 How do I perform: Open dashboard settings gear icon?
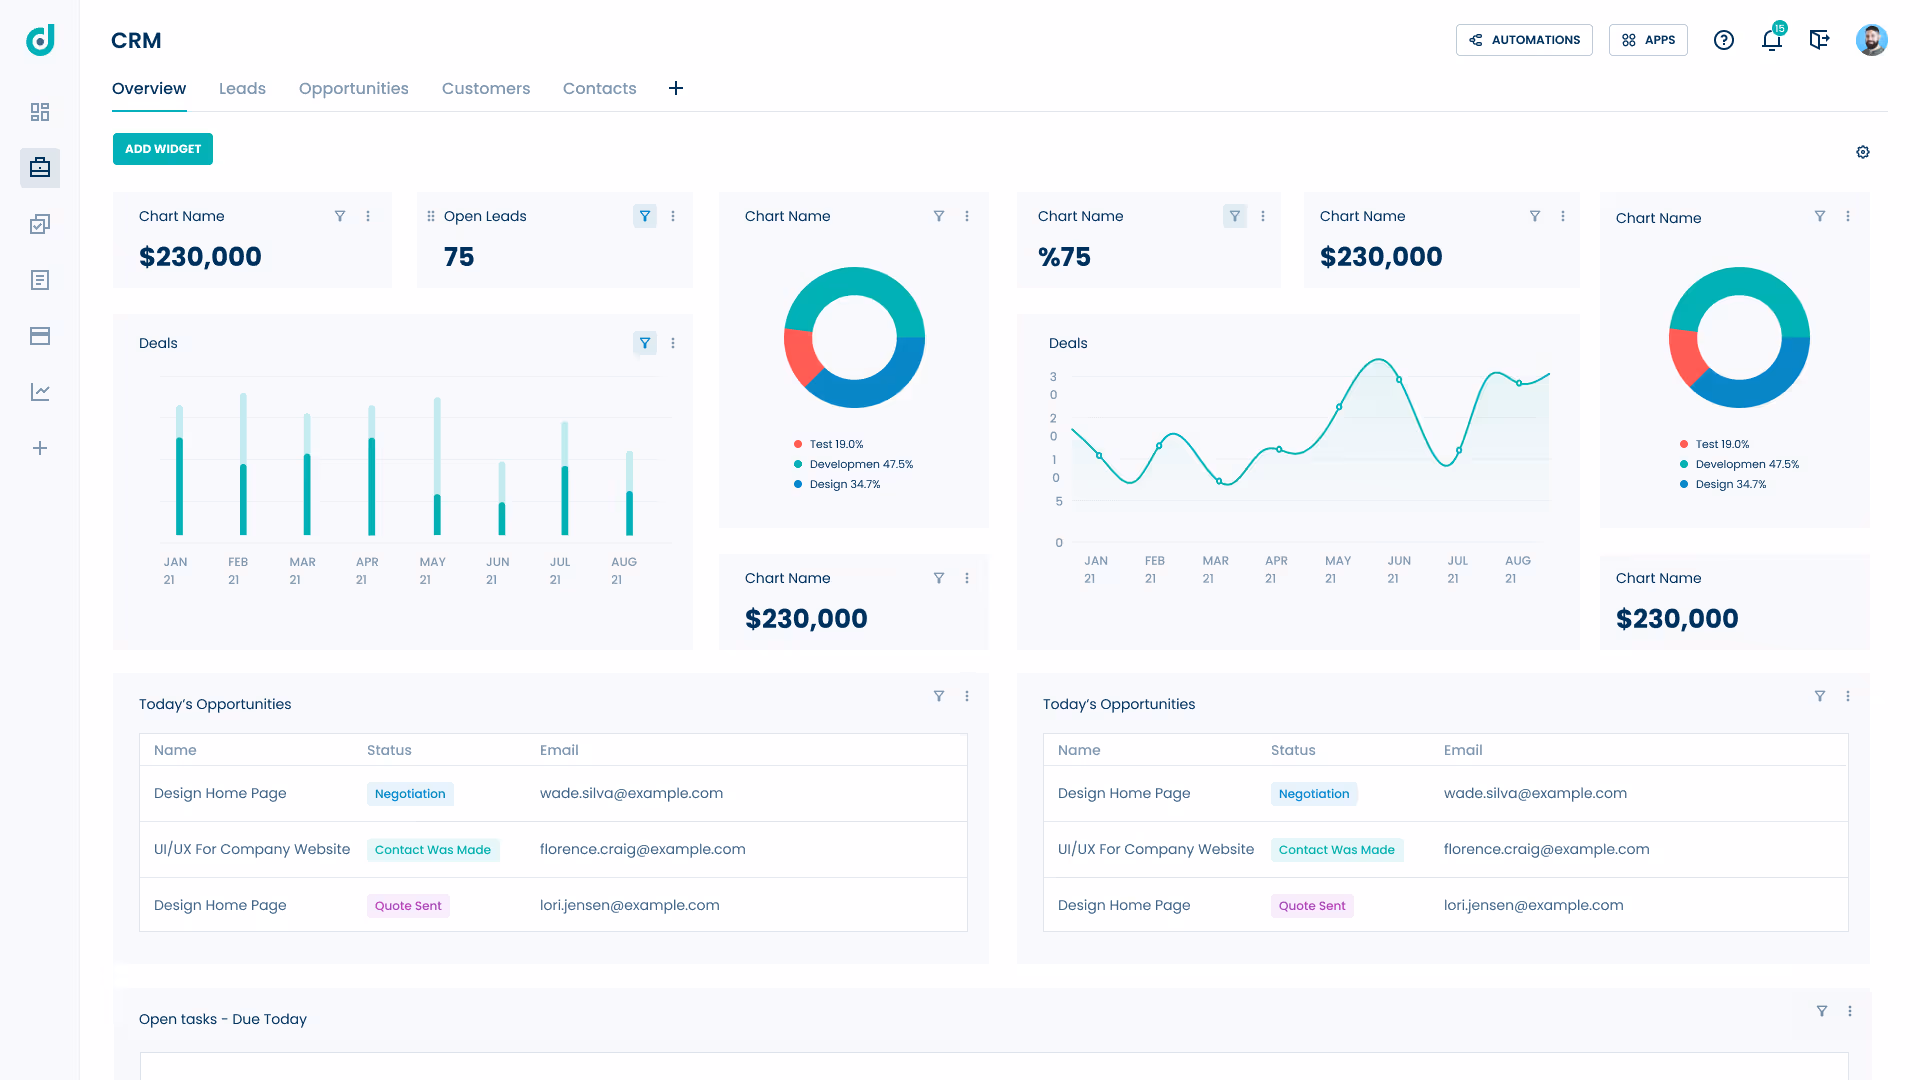coord(1862,152)
